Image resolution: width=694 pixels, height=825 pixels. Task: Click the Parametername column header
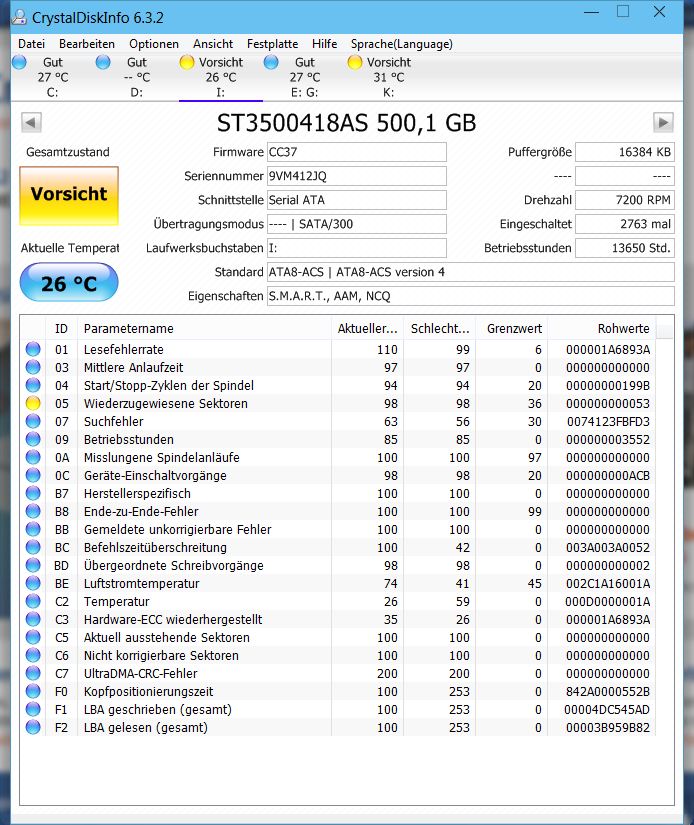204,328
